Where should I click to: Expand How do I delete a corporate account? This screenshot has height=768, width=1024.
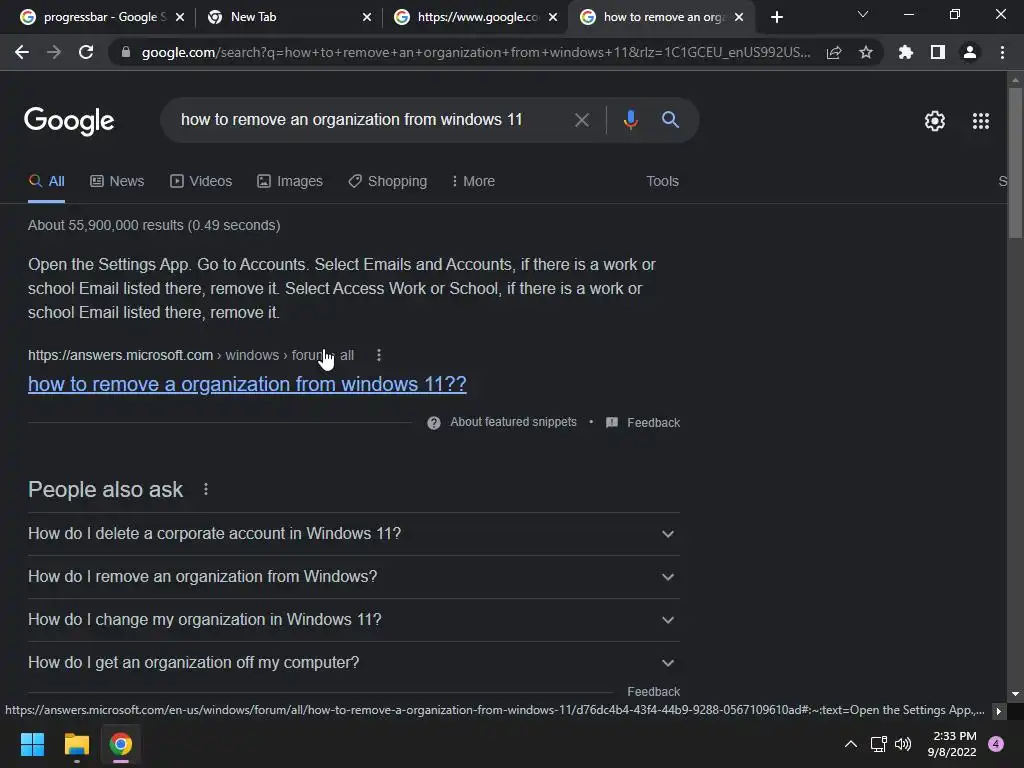point(353,534)
